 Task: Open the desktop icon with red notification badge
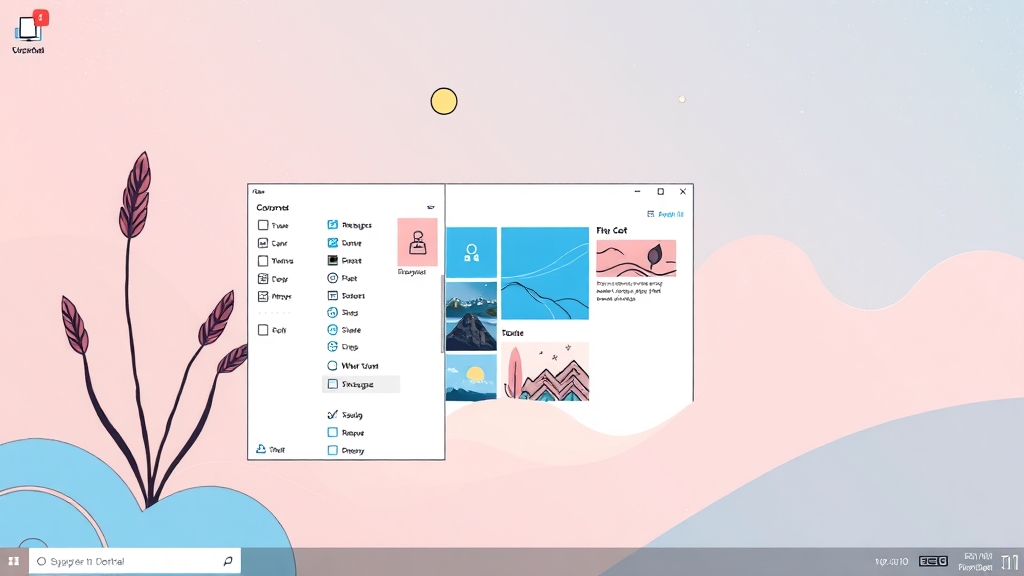pyautogui.click(x=29, y=32)
